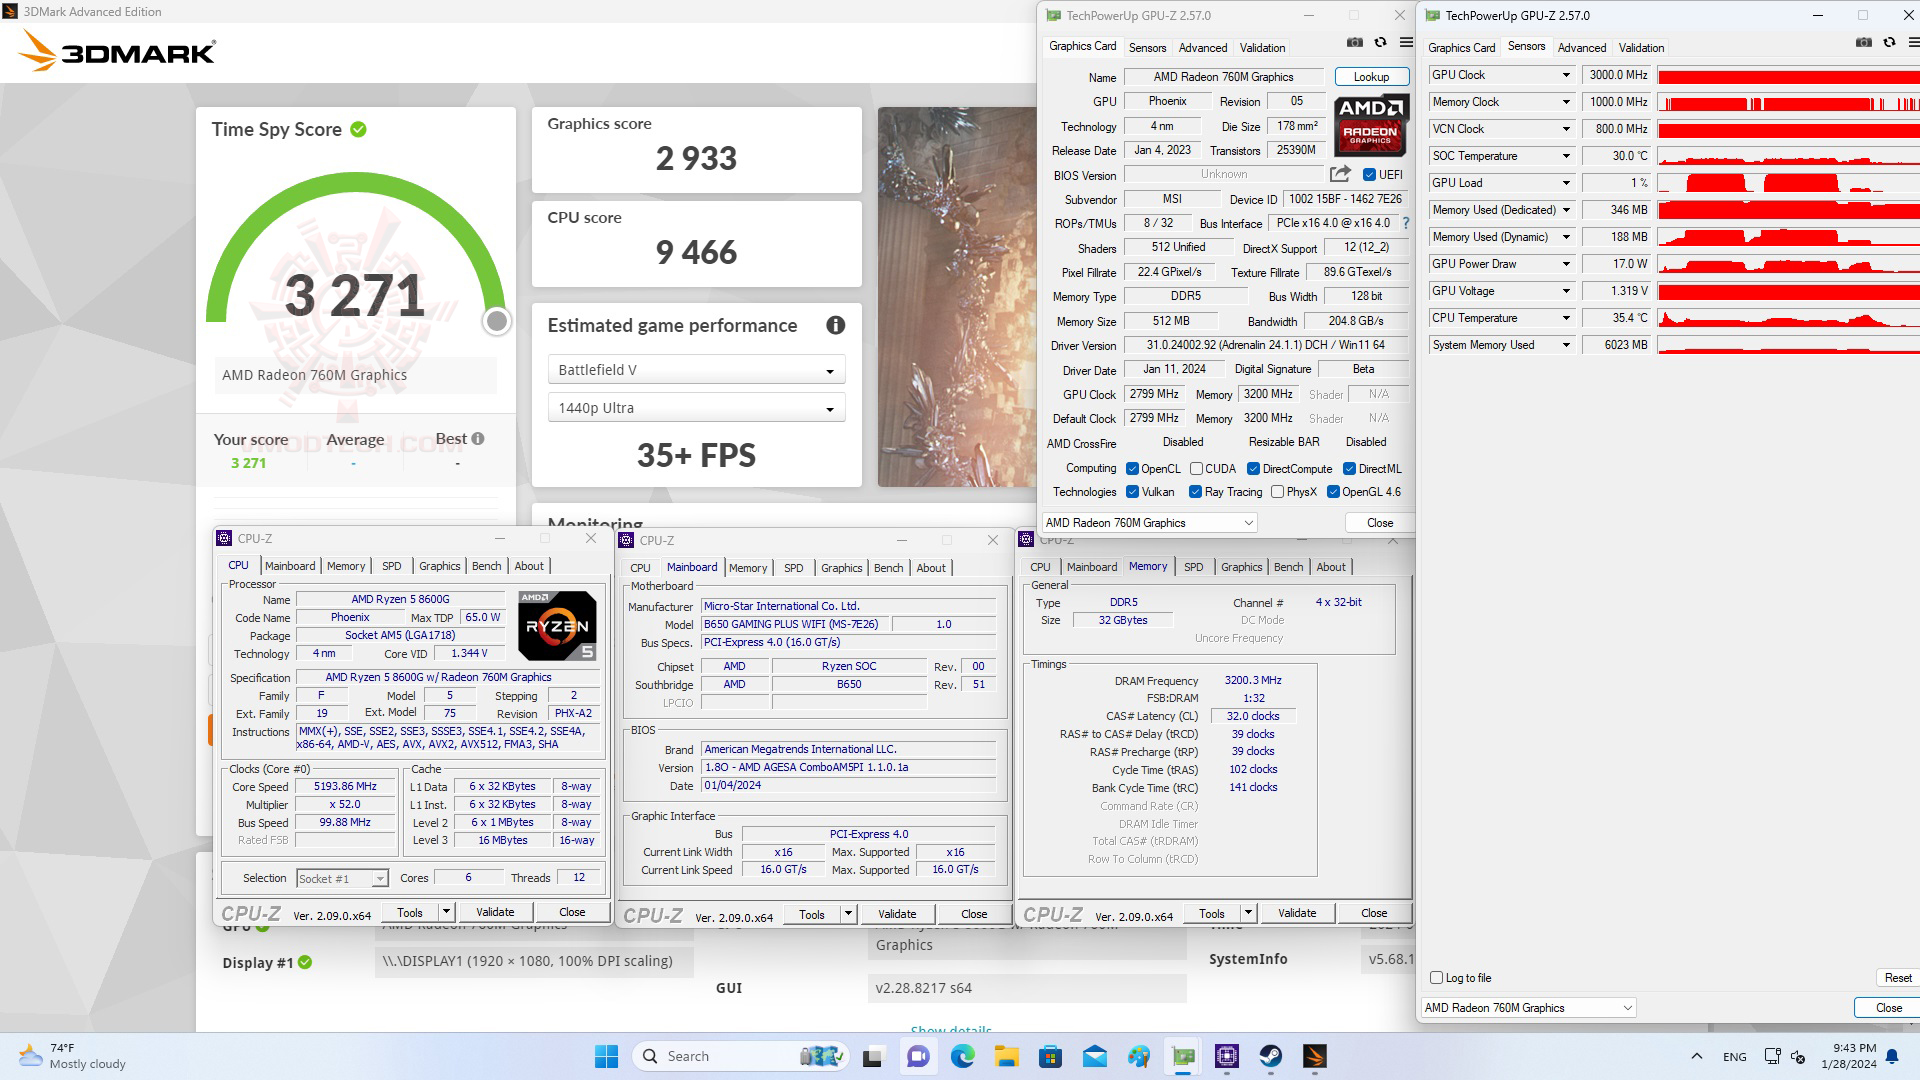Screen dimensions: 1920x1080
Task: Click the GPU-Z refresh icon
Action: tap(1380, 43)
